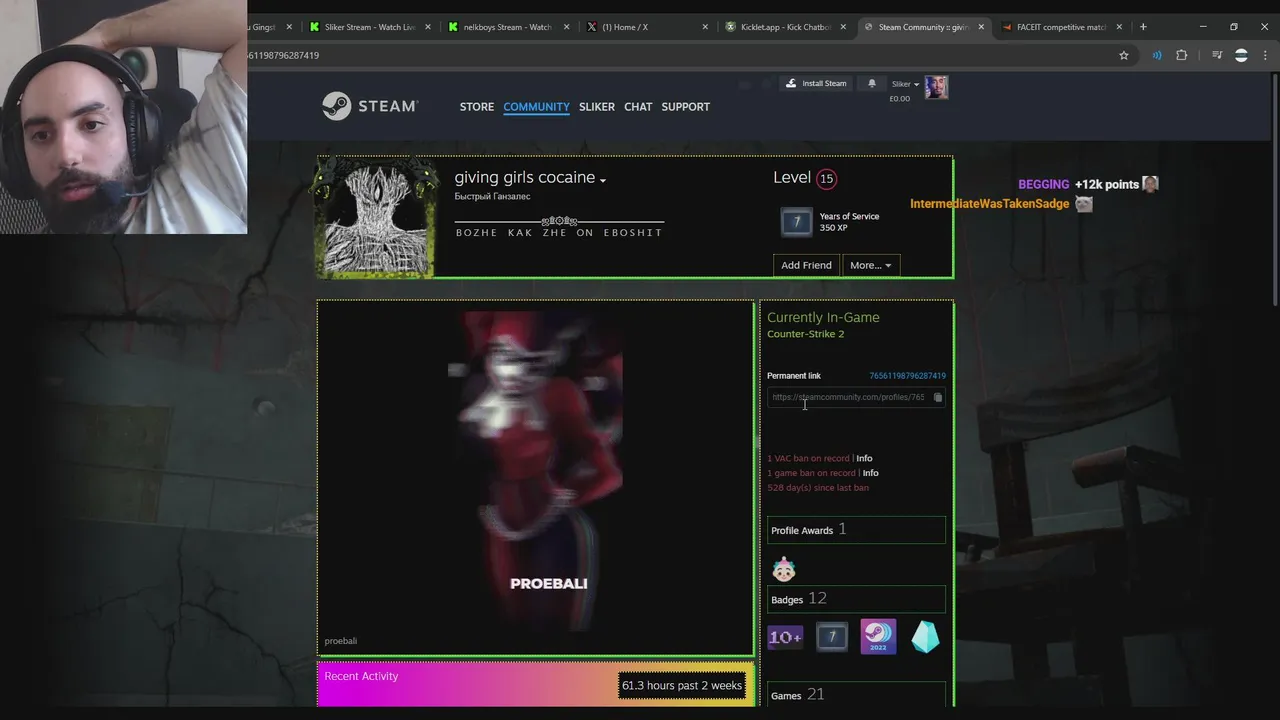Open the VAC ban Info link
Image resolution: width=1280 pixels, height=720 pixels.
click(864, 458)
